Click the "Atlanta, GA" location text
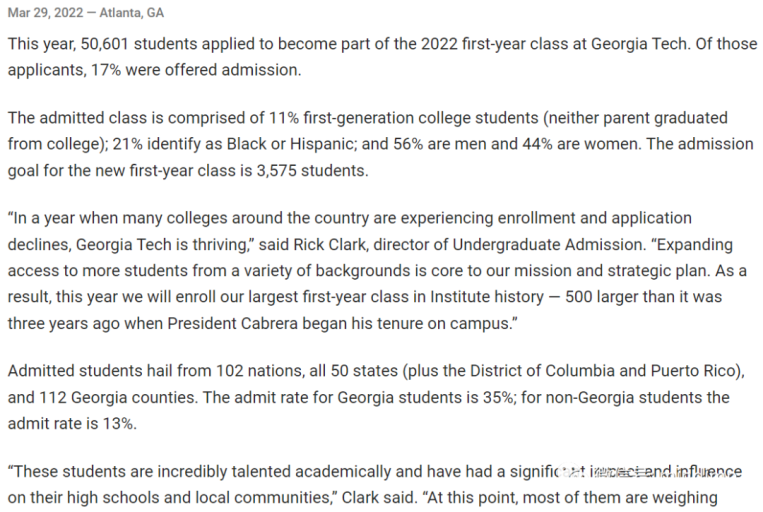763x512 pixels. click(132, 13)
